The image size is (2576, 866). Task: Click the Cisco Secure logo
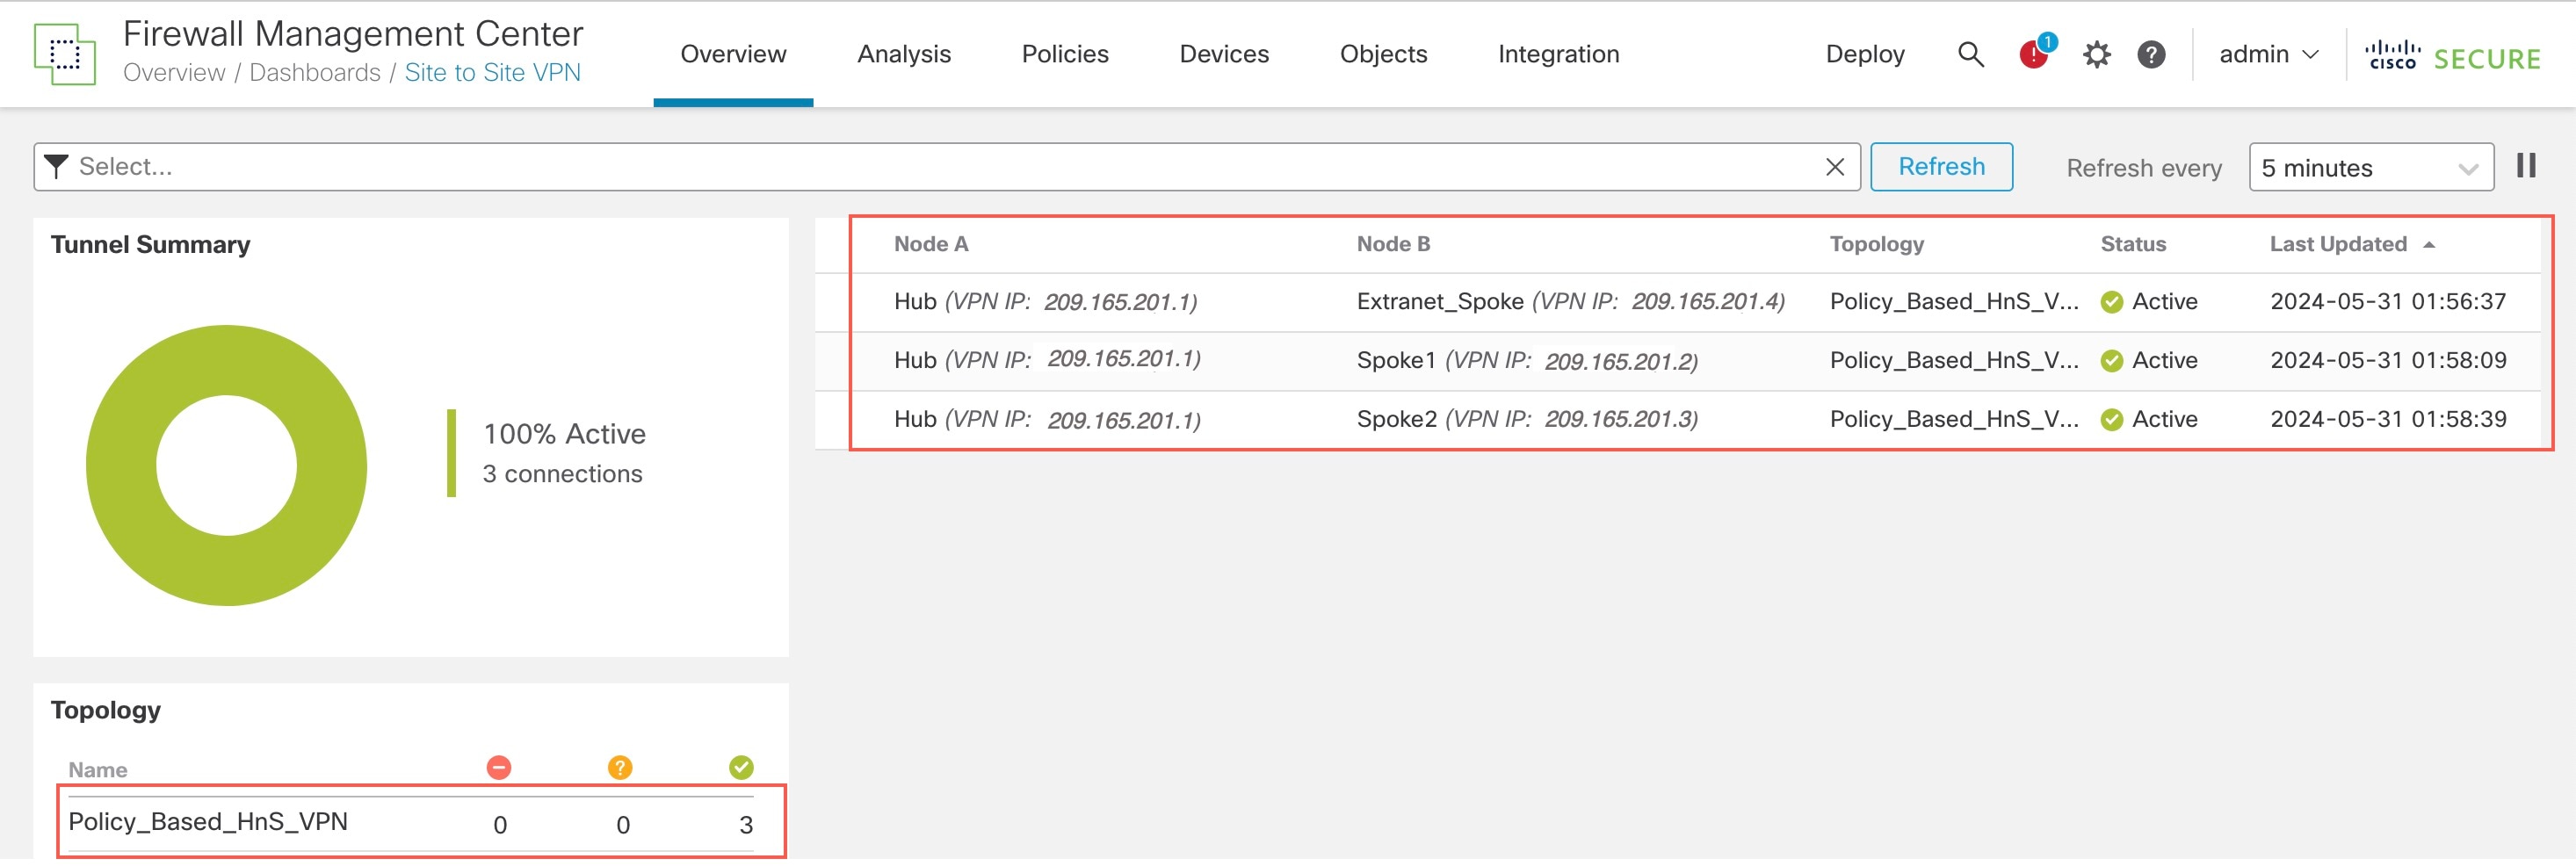pyautogui.click(x=2452, y=56)
